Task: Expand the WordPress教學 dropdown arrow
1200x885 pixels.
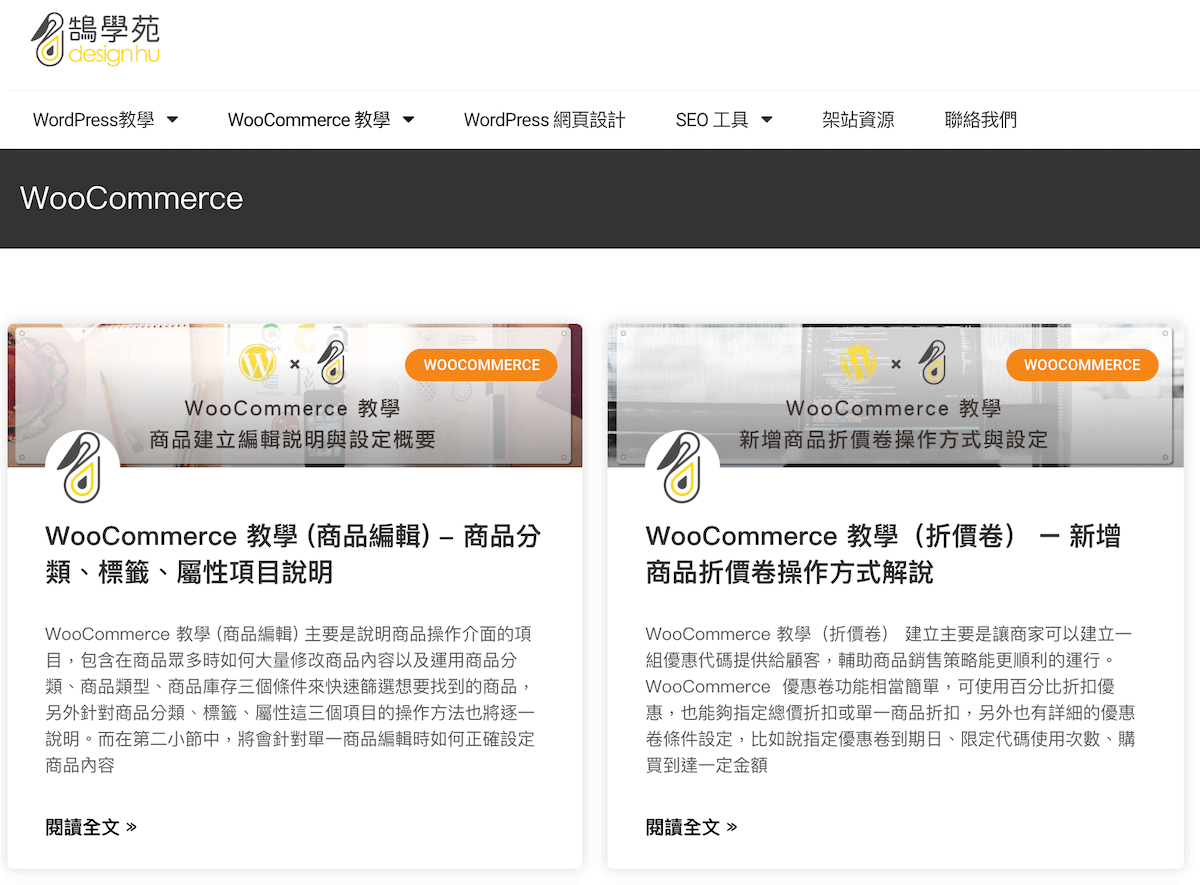Action: [x=172, y=120]
